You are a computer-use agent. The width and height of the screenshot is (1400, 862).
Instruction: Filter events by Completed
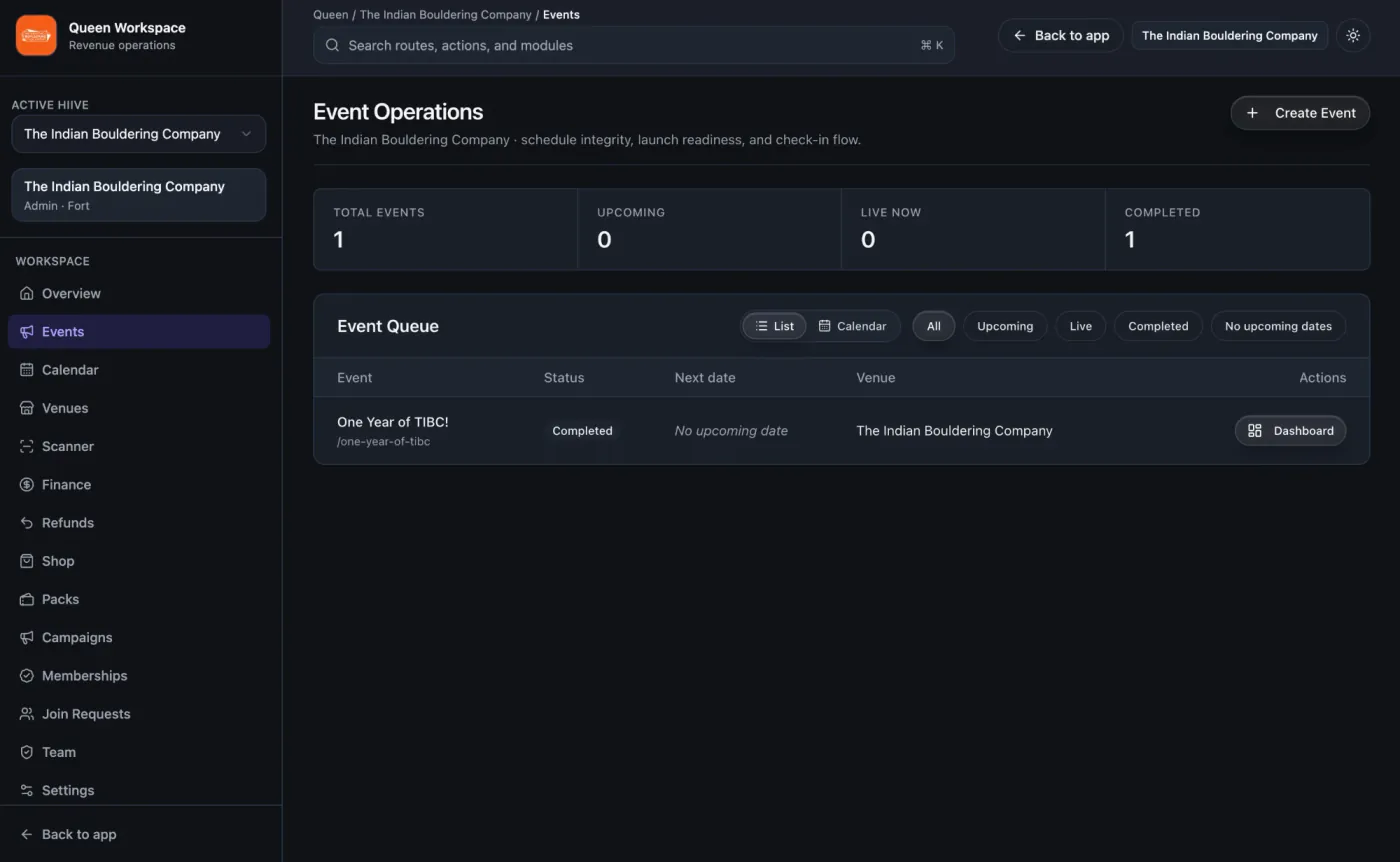[x=1158, y=326]
